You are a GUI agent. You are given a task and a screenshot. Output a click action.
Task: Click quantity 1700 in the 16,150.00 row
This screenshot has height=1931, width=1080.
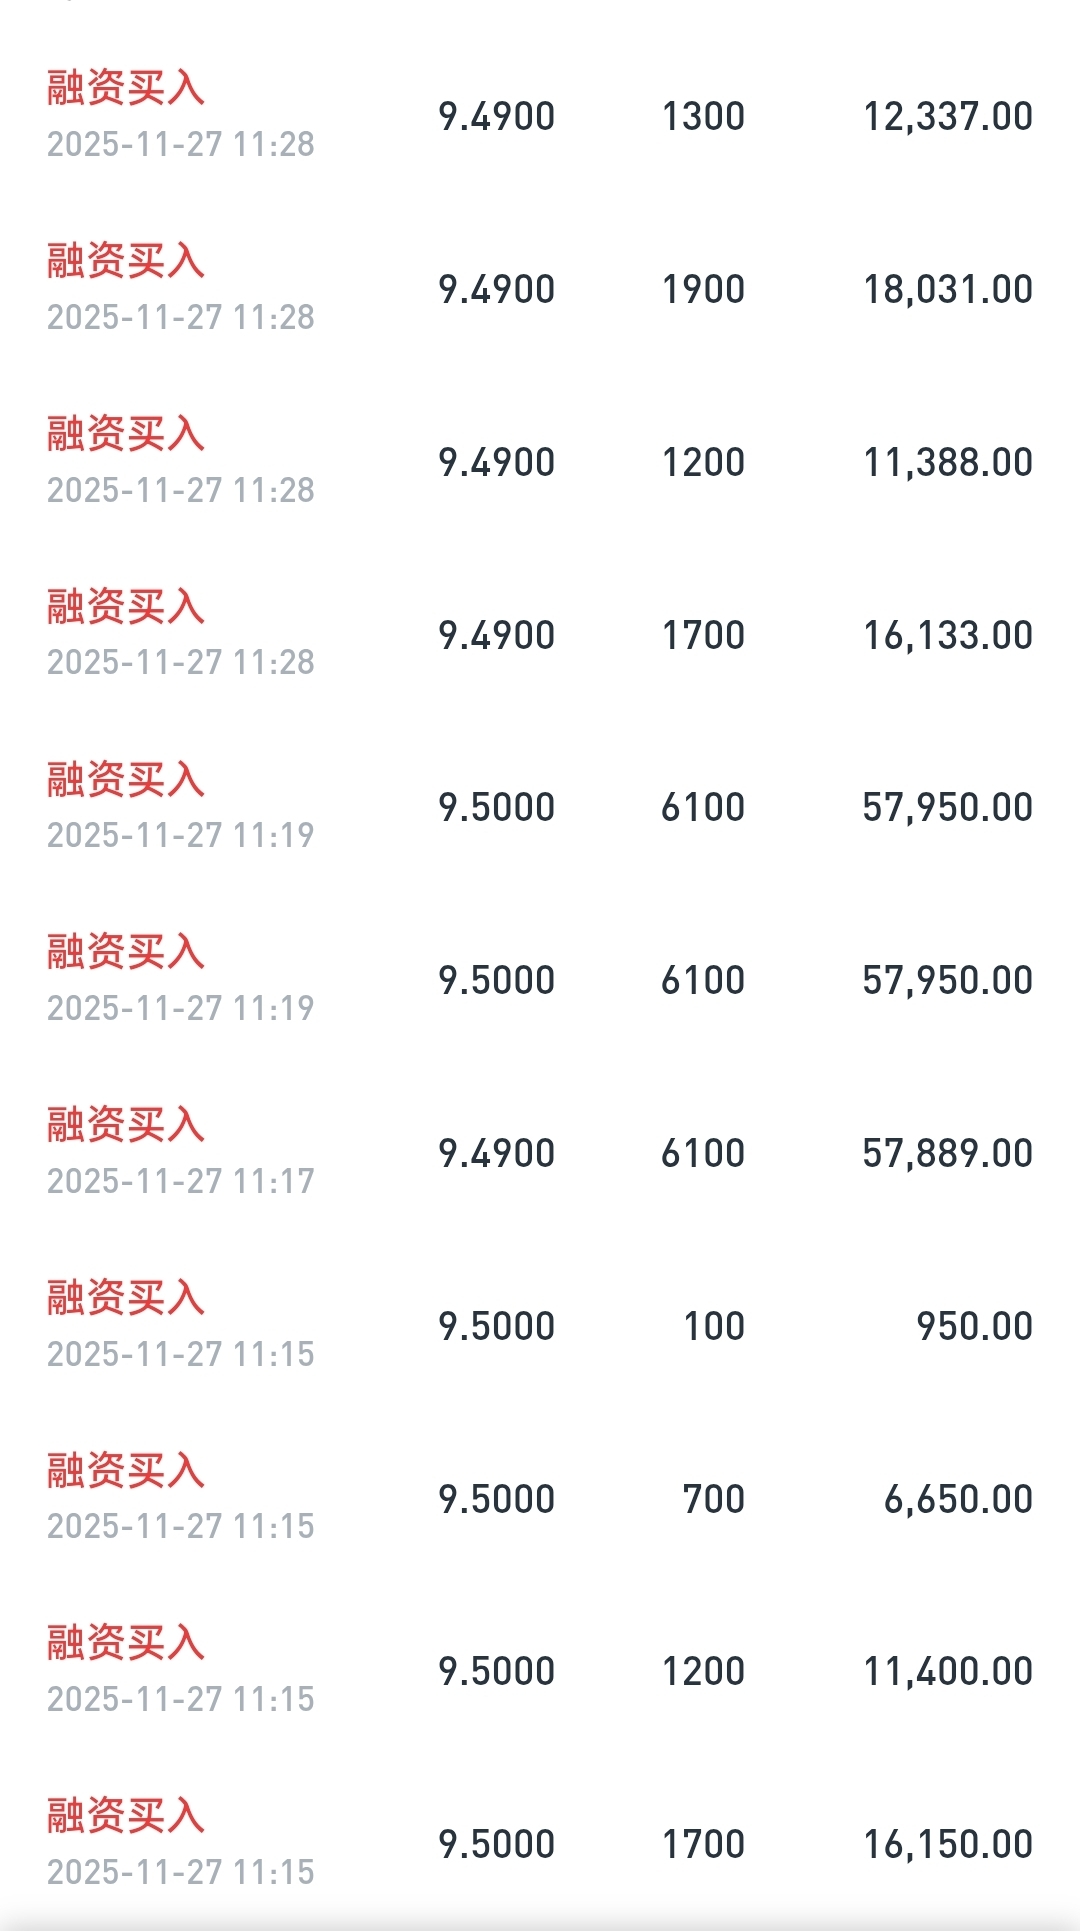[x=703, y=1845]
